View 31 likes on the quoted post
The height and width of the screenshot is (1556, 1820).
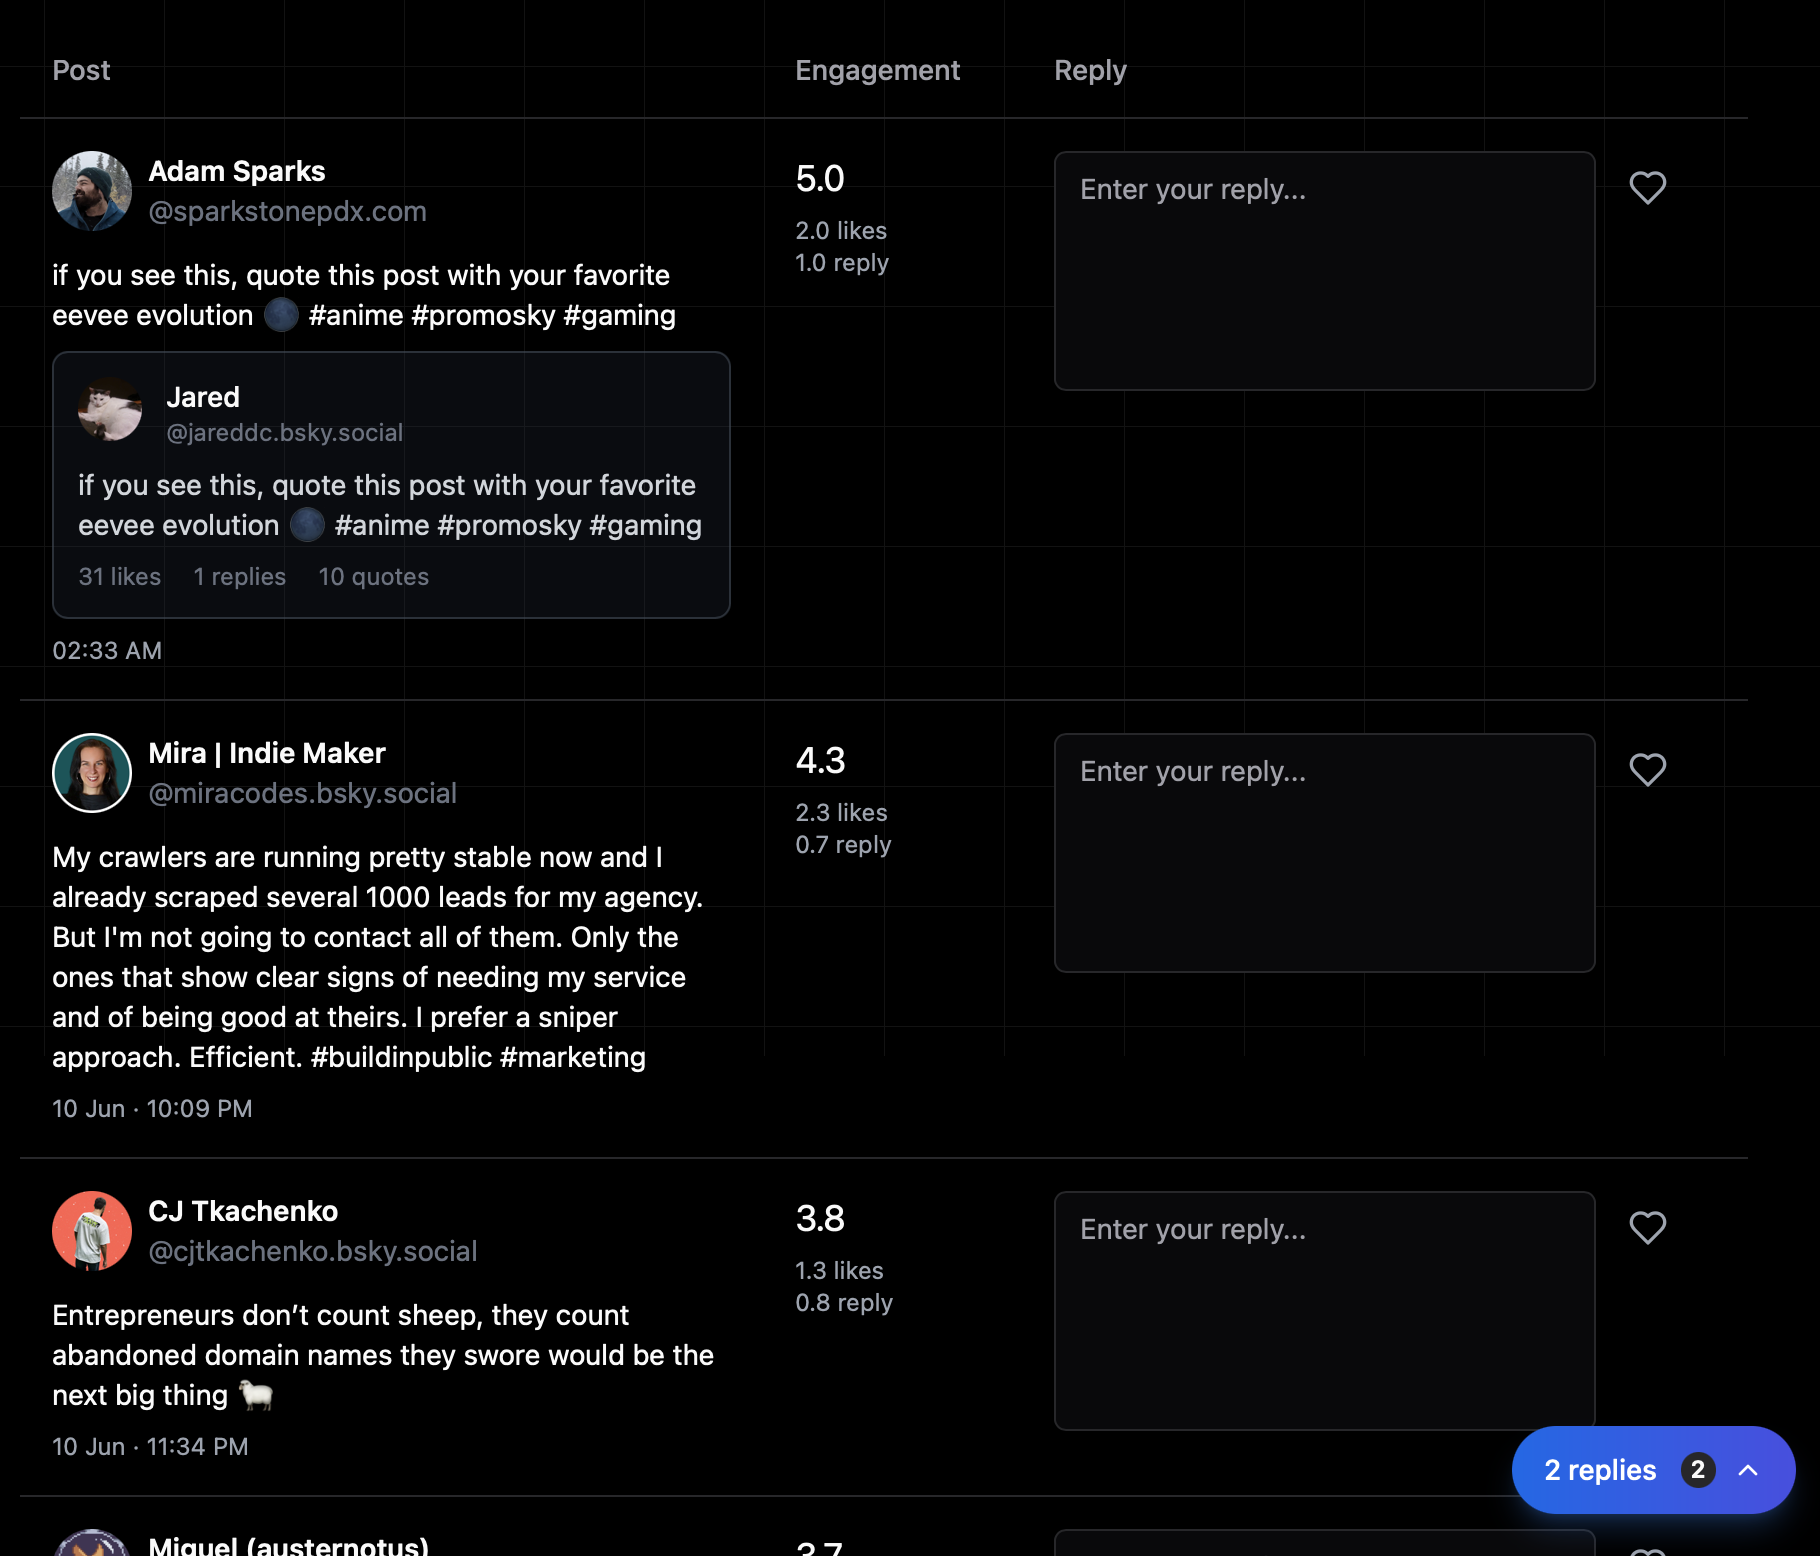tap(119, 577)
